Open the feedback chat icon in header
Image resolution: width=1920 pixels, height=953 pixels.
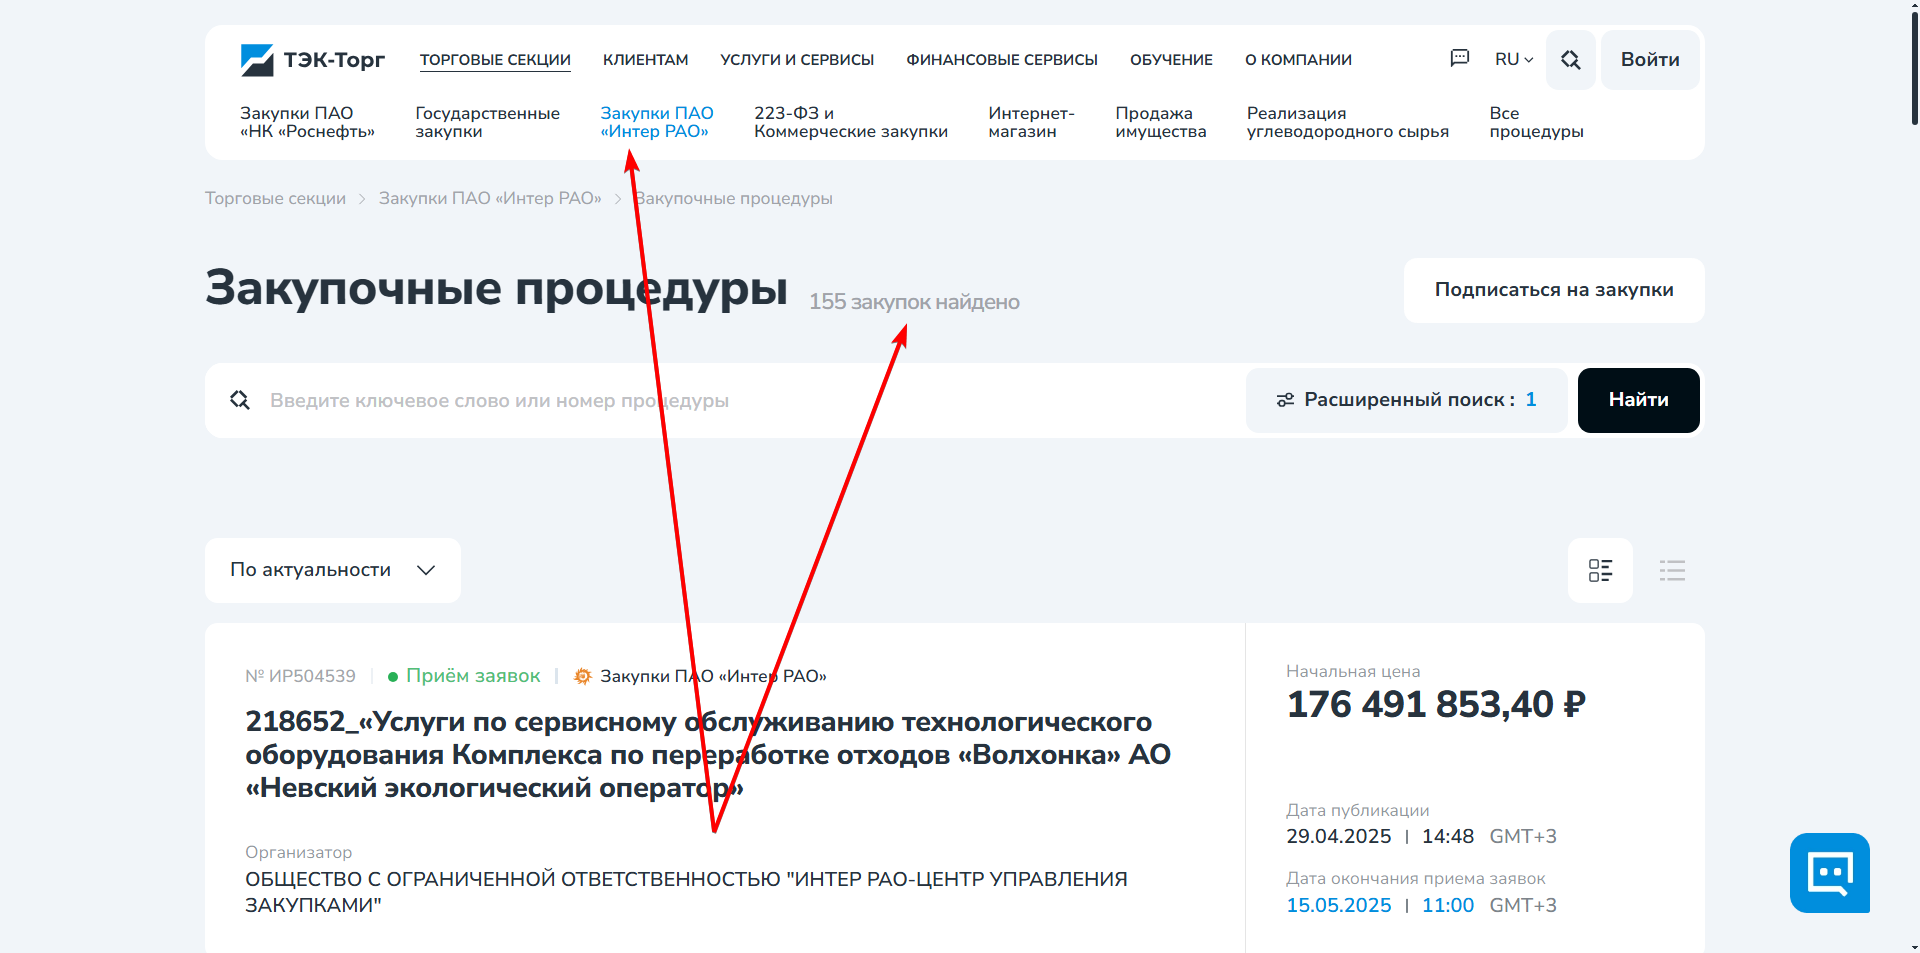(x=1460, y=59)
